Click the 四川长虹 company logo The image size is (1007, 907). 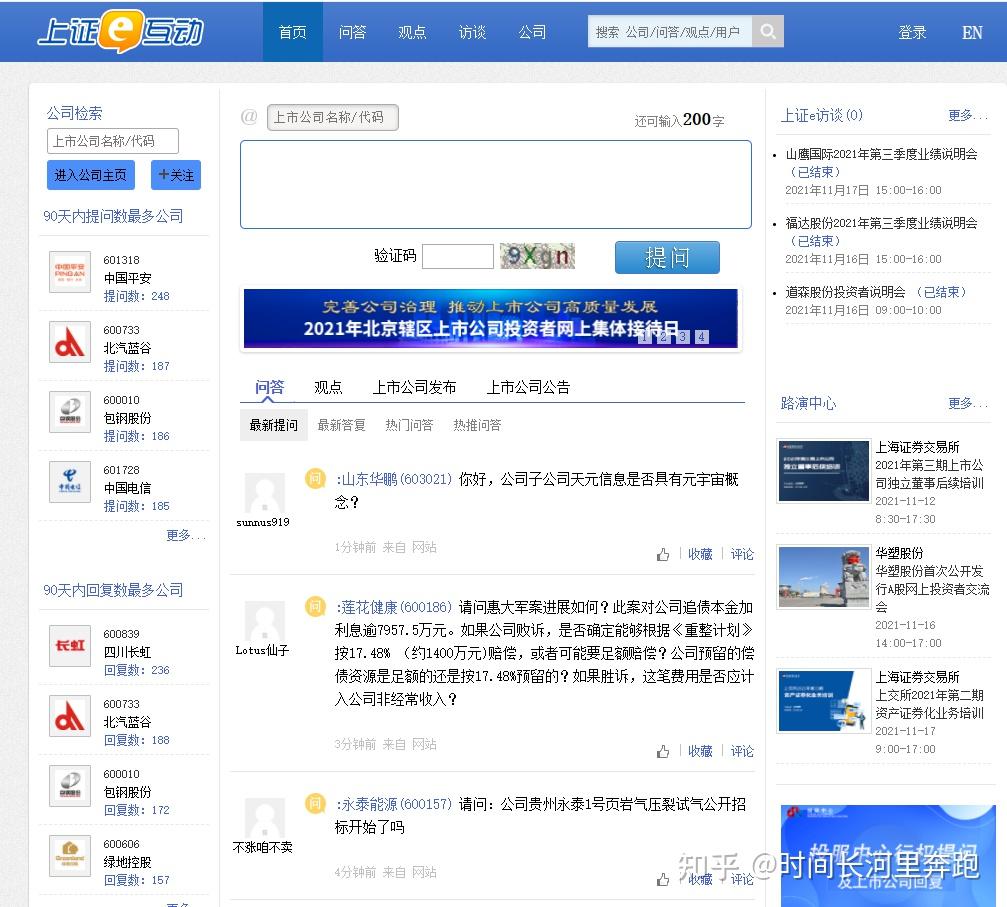[x=69, y=646]
